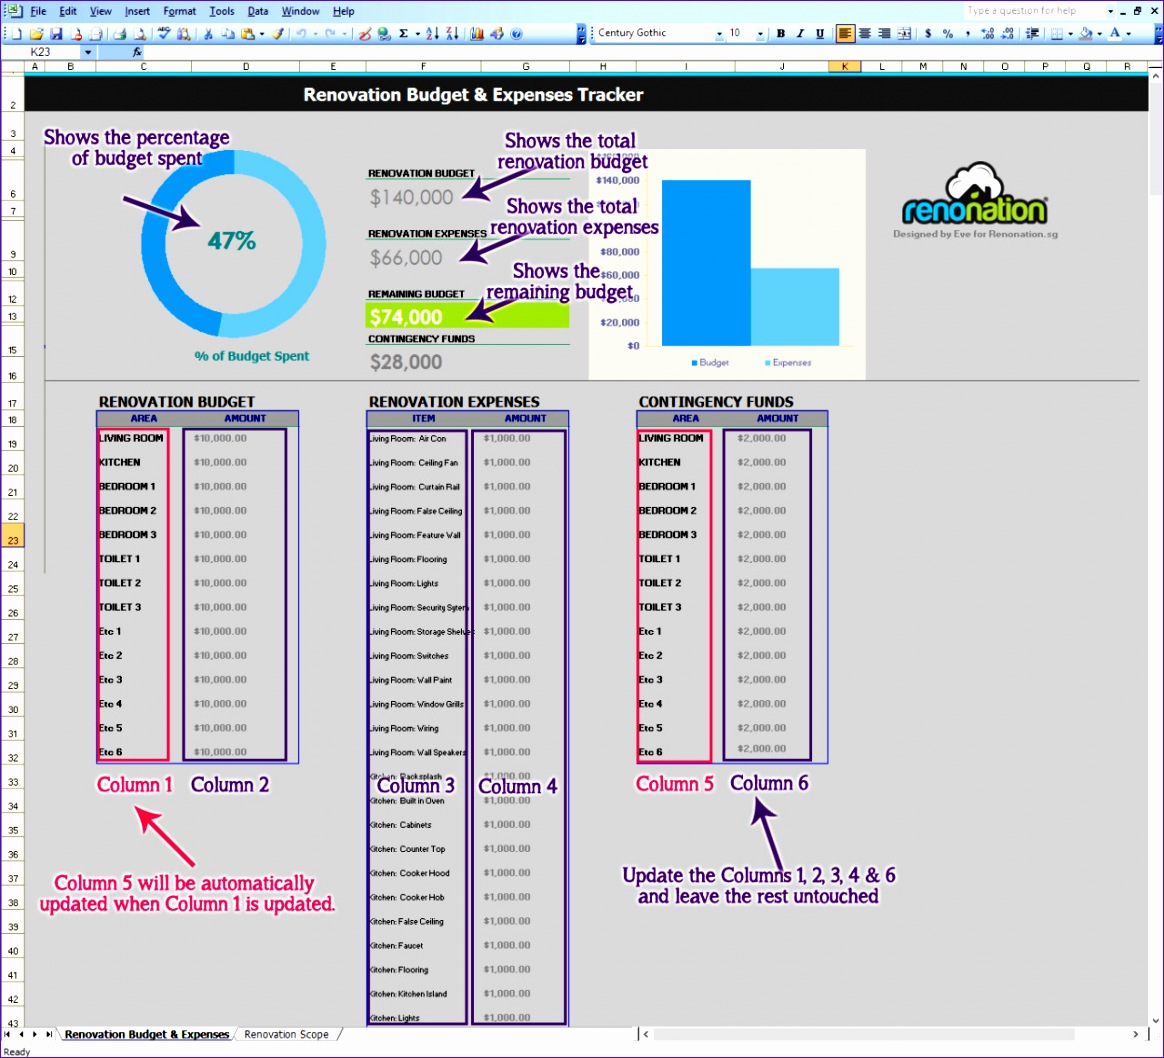Run the Spelling check icon
This screenshot has height=1058, width=1164.
(x=164, y=33)
